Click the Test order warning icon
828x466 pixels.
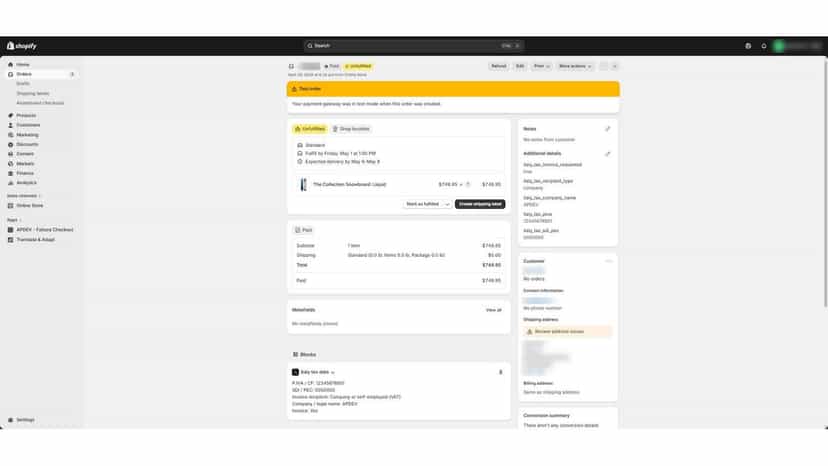pyautogui.click(x=294, y=89)
